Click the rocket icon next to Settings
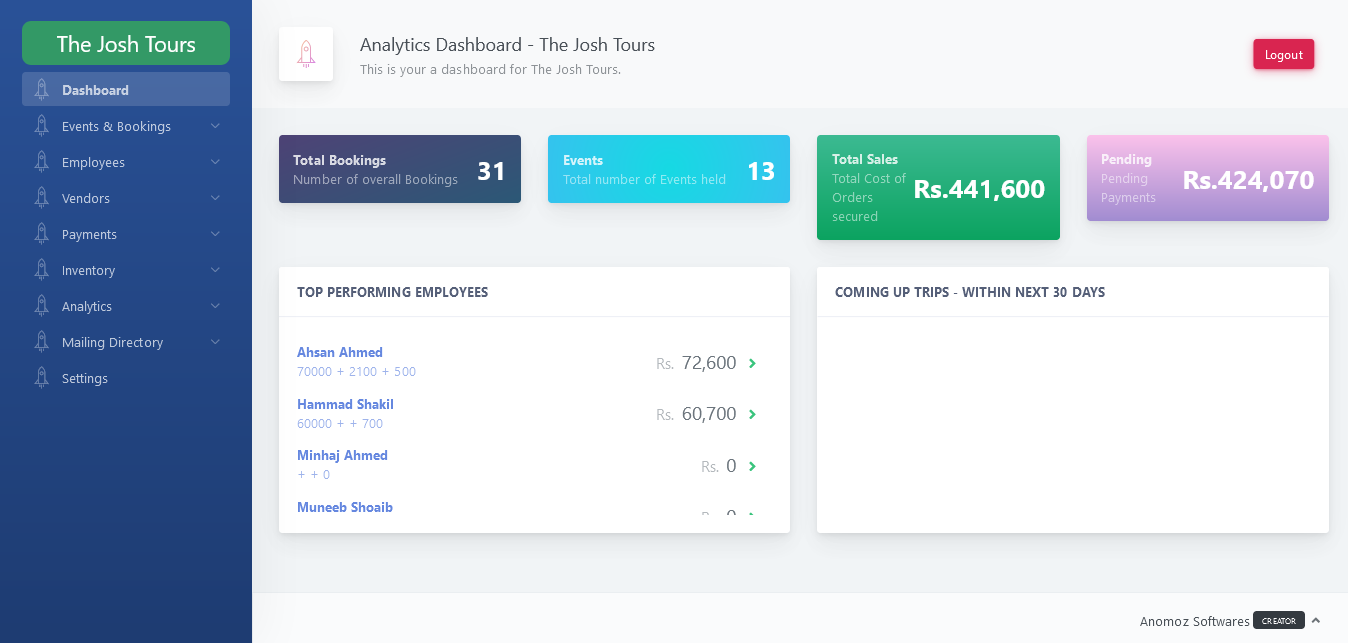The height and width of the screenshot is (643, 1348). tap(41, 378)
